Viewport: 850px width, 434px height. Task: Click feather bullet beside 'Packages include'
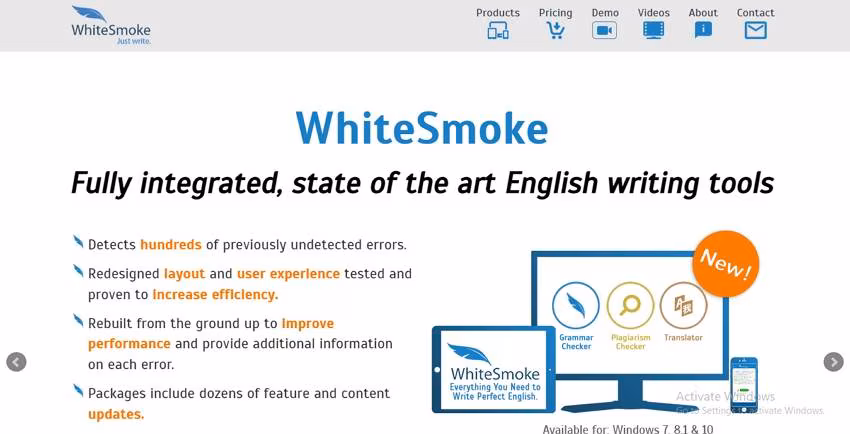[78, 390]
